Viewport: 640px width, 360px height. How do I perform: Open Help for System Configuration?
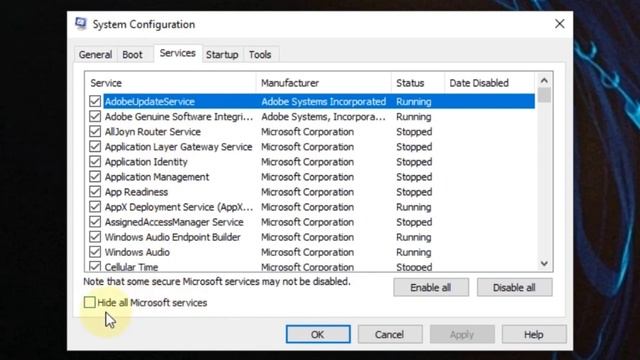click(x=534, y=335)
